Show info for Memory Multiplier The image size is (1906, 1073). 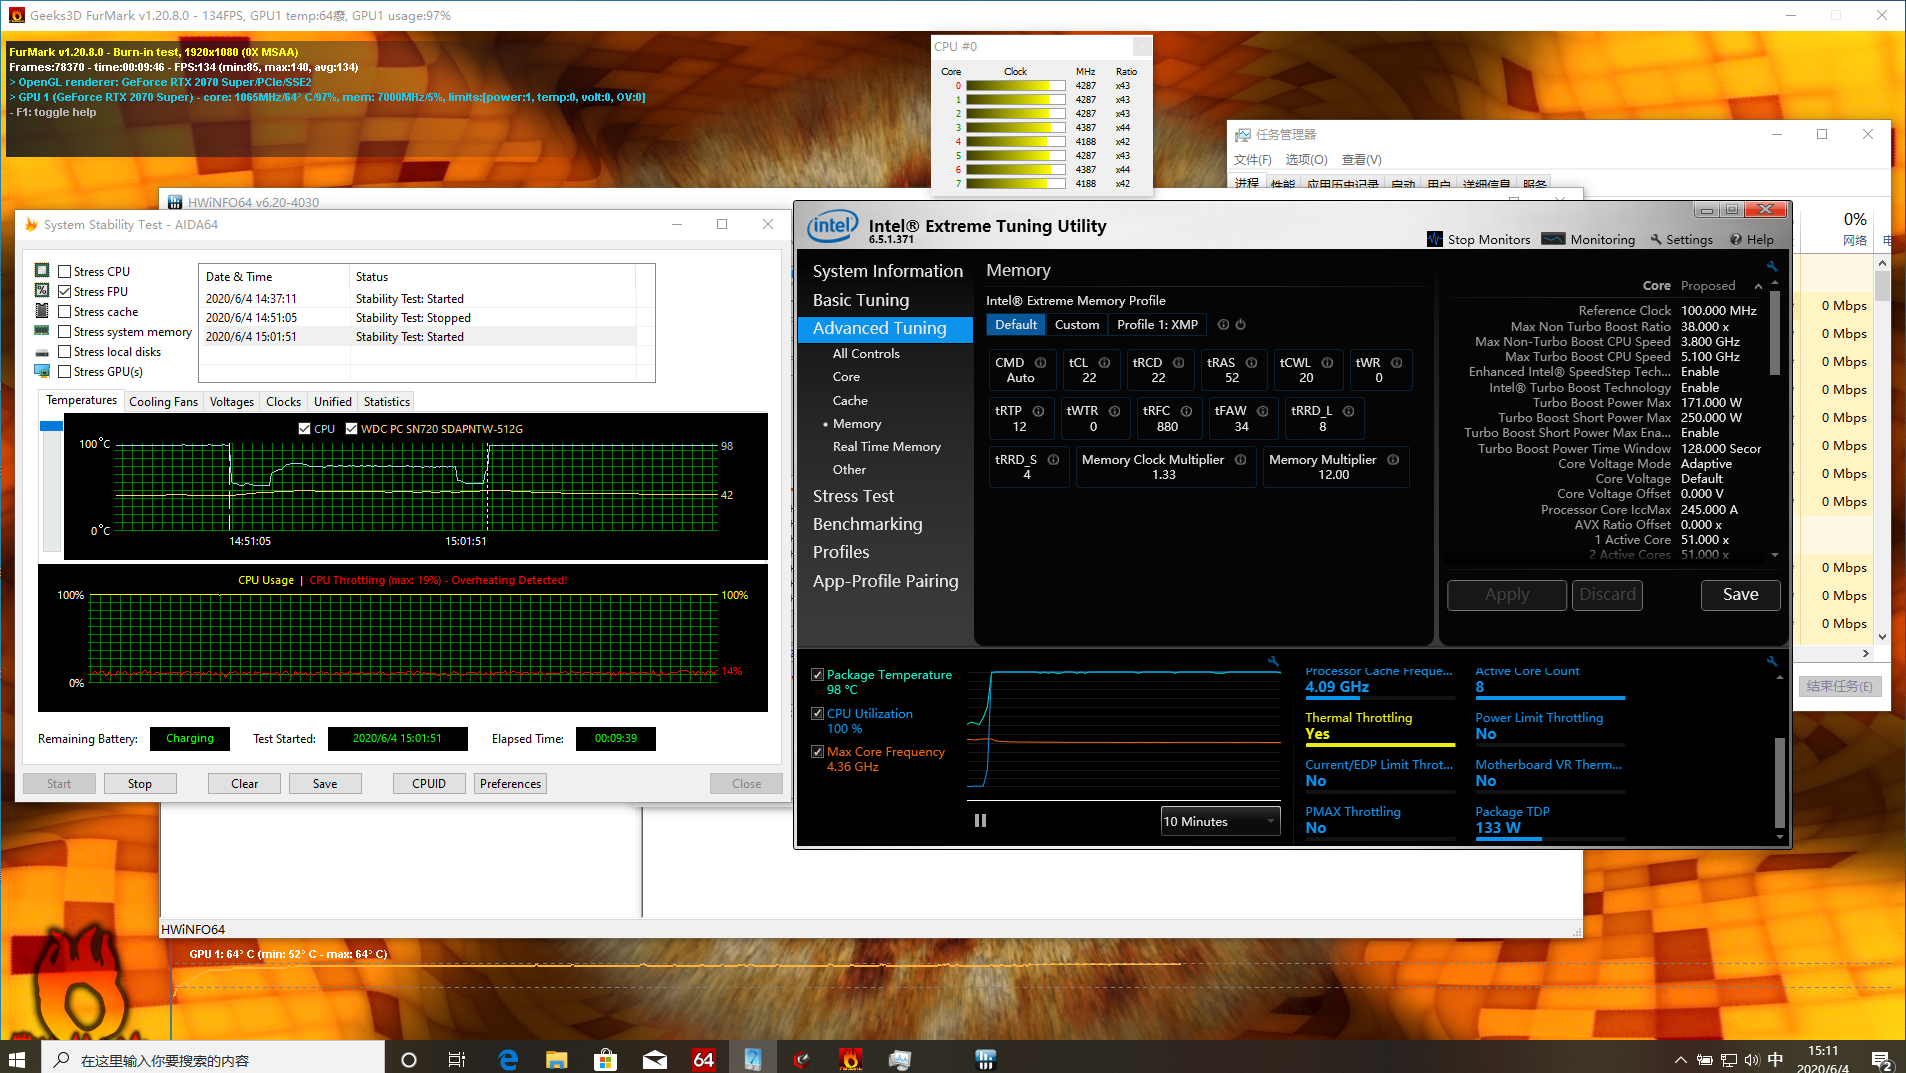point(1392,460)
